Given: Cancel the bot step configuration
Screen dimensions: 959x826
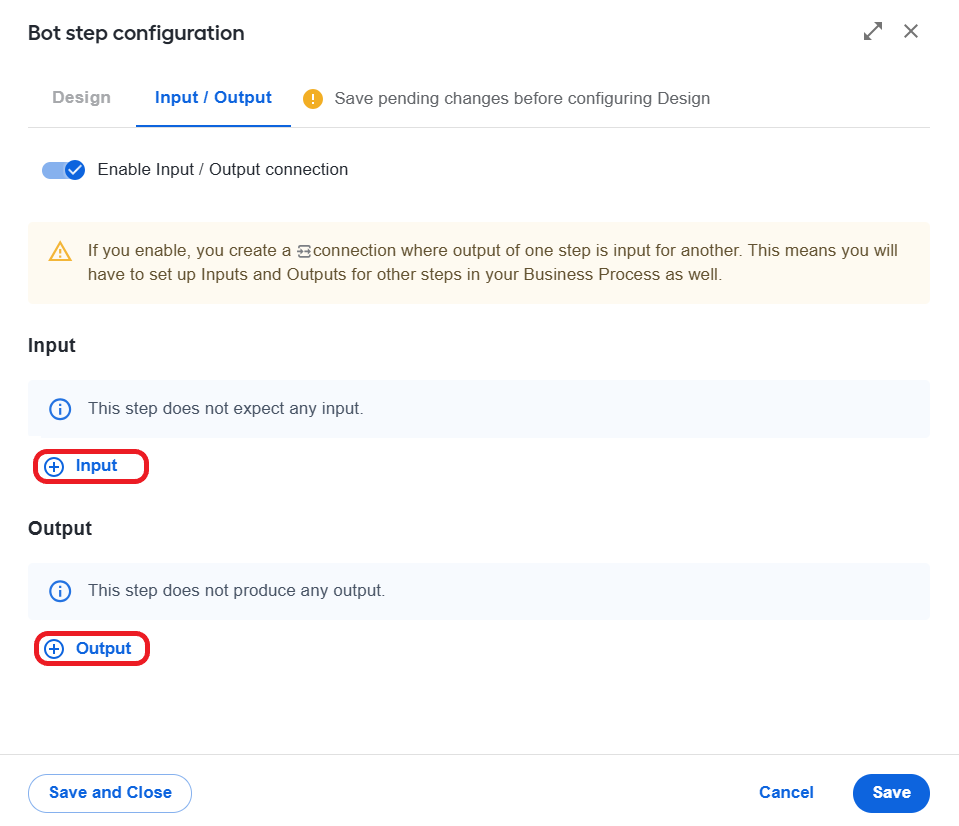Looking at the screenshot, I should [786, 793].
